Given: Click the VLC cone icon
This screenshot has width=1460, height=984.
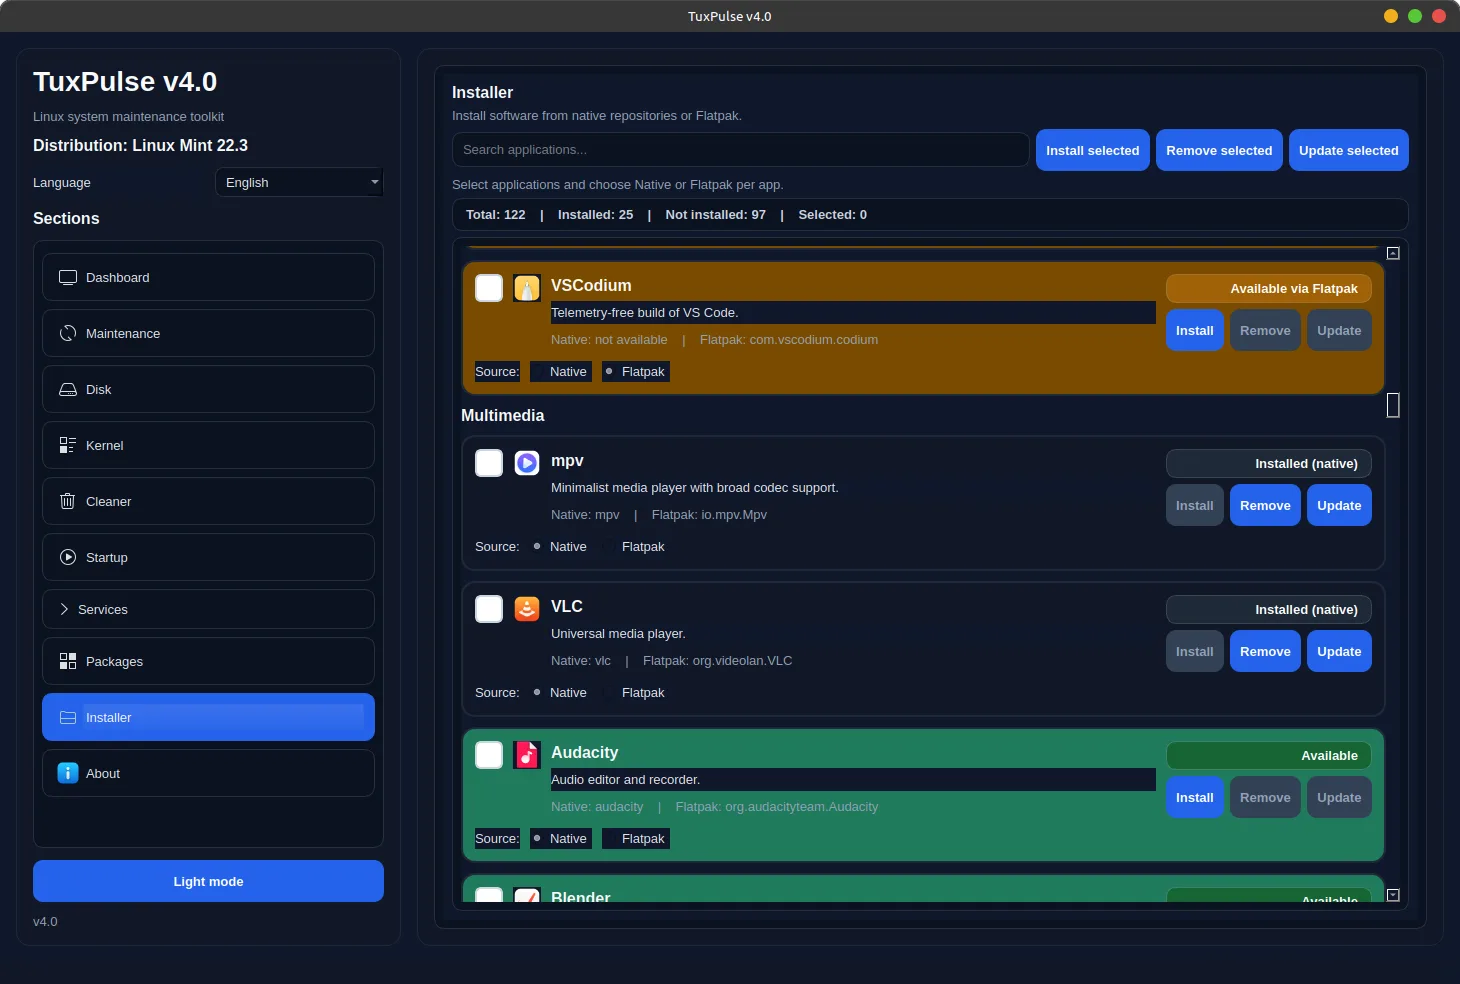Looking at the screenshot, I should pyautogui.click(x=527, y=609).
